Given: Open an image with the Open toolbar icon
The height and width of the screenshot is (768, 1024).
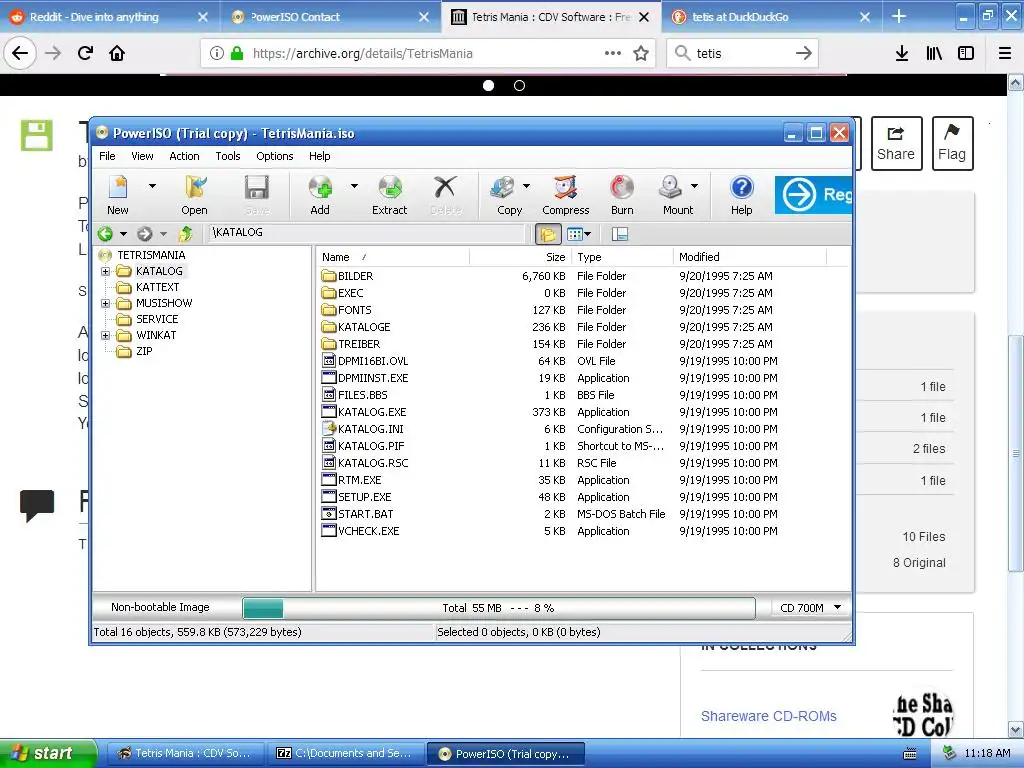Looking at the screenshot, I should (195, 195).
